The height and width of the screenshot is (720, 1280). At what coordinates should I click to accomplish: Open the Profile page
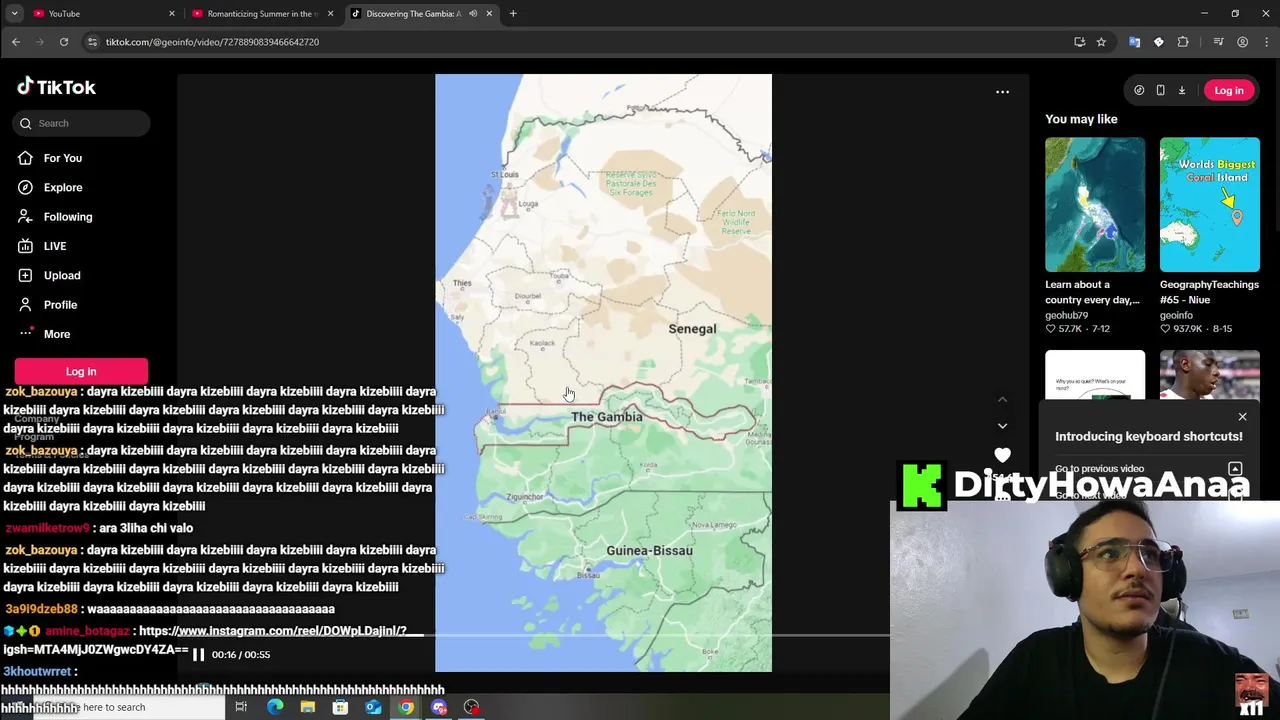pos(60,305)
